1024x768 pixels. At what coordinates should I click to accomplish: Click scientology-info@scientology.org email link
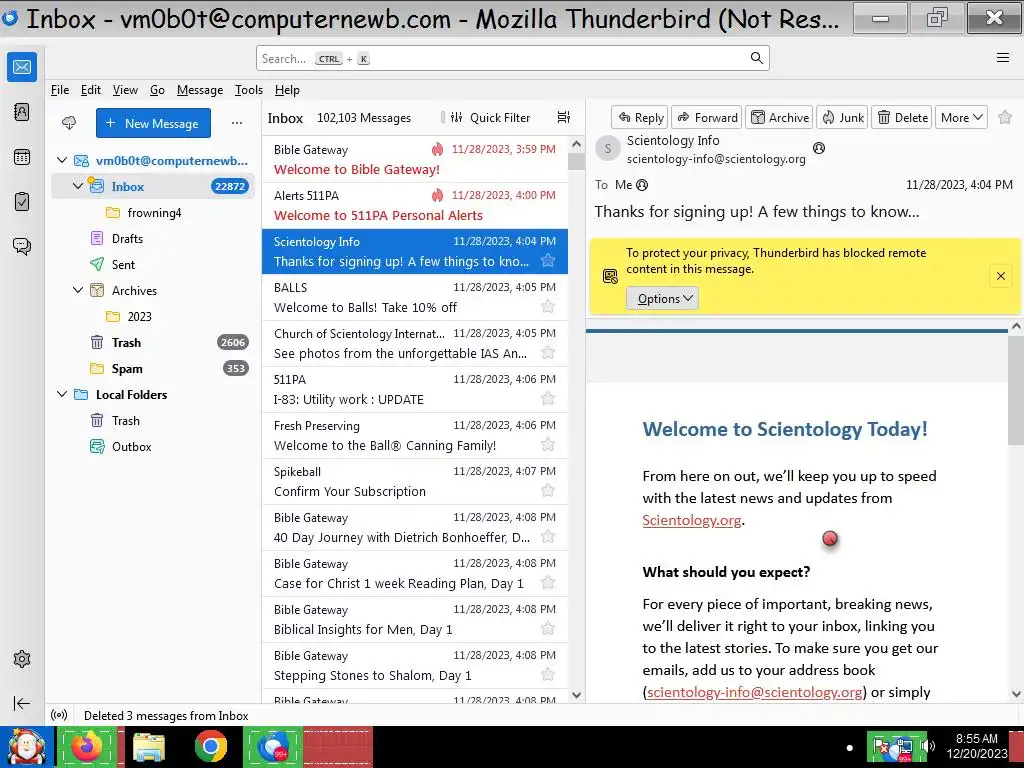(x=754, y=692)
